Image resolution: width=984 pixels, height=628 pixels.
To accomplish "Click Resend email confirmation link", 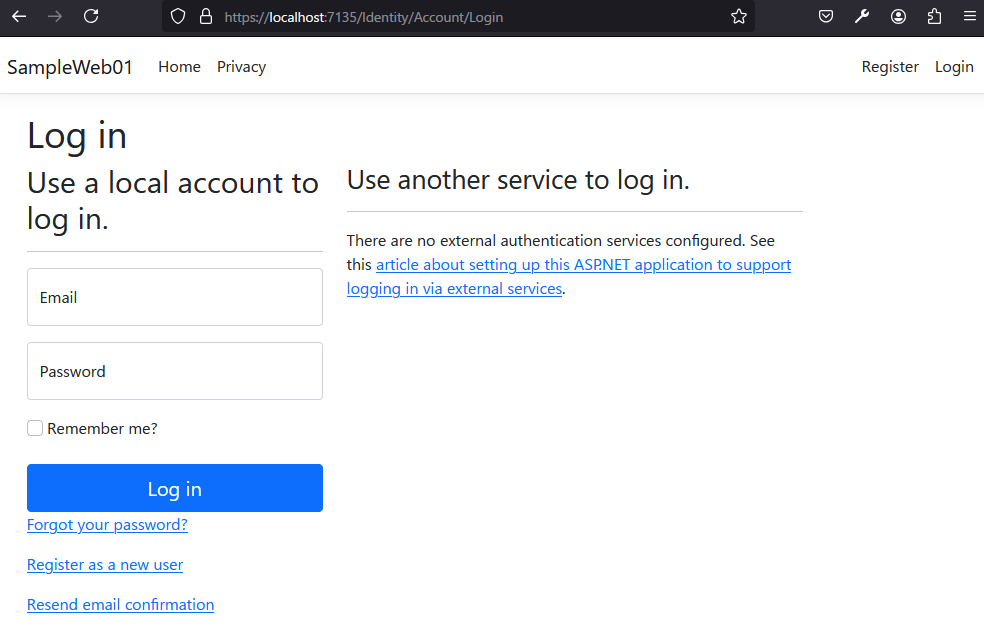I will pos(120,605).
